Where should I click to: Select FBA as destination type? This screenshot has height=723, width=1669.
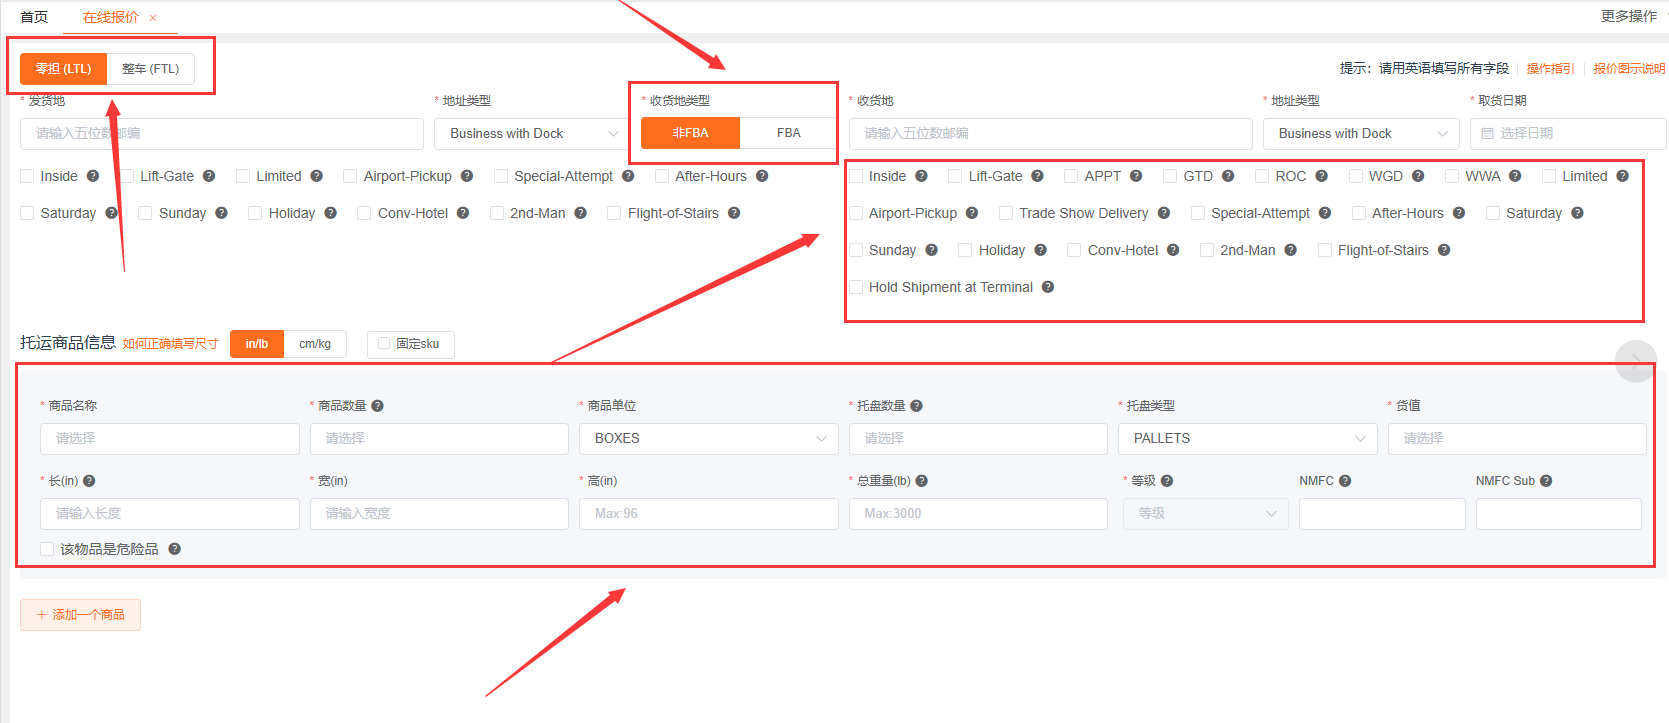[788, 133]
